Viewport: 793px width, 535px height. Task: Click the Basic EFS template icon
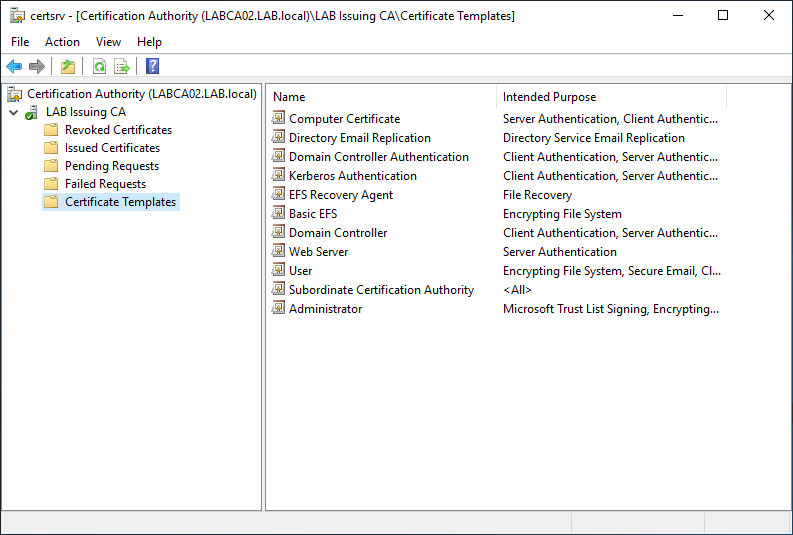[278, 213]
